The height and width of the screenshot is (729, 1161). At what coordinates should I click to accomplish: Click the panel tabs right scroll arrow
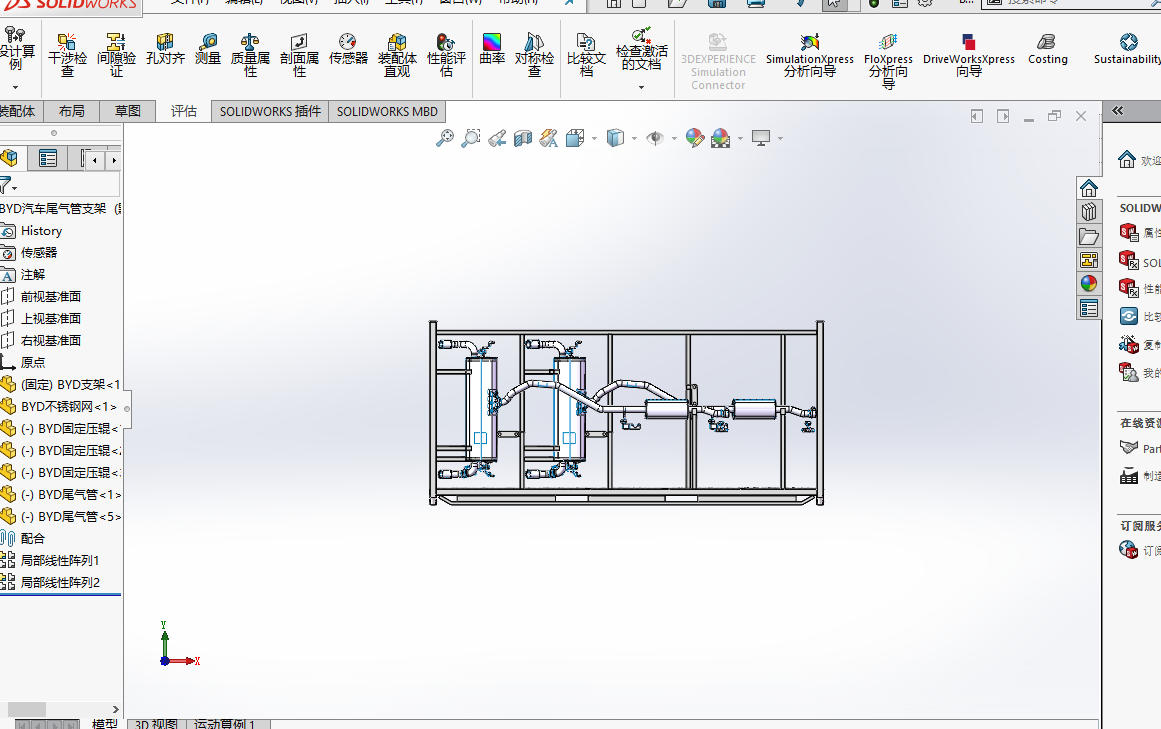[113, 160]
